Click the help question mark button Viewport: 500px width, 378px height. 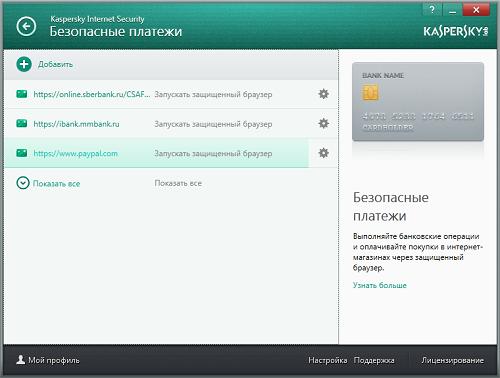point(432,10)
